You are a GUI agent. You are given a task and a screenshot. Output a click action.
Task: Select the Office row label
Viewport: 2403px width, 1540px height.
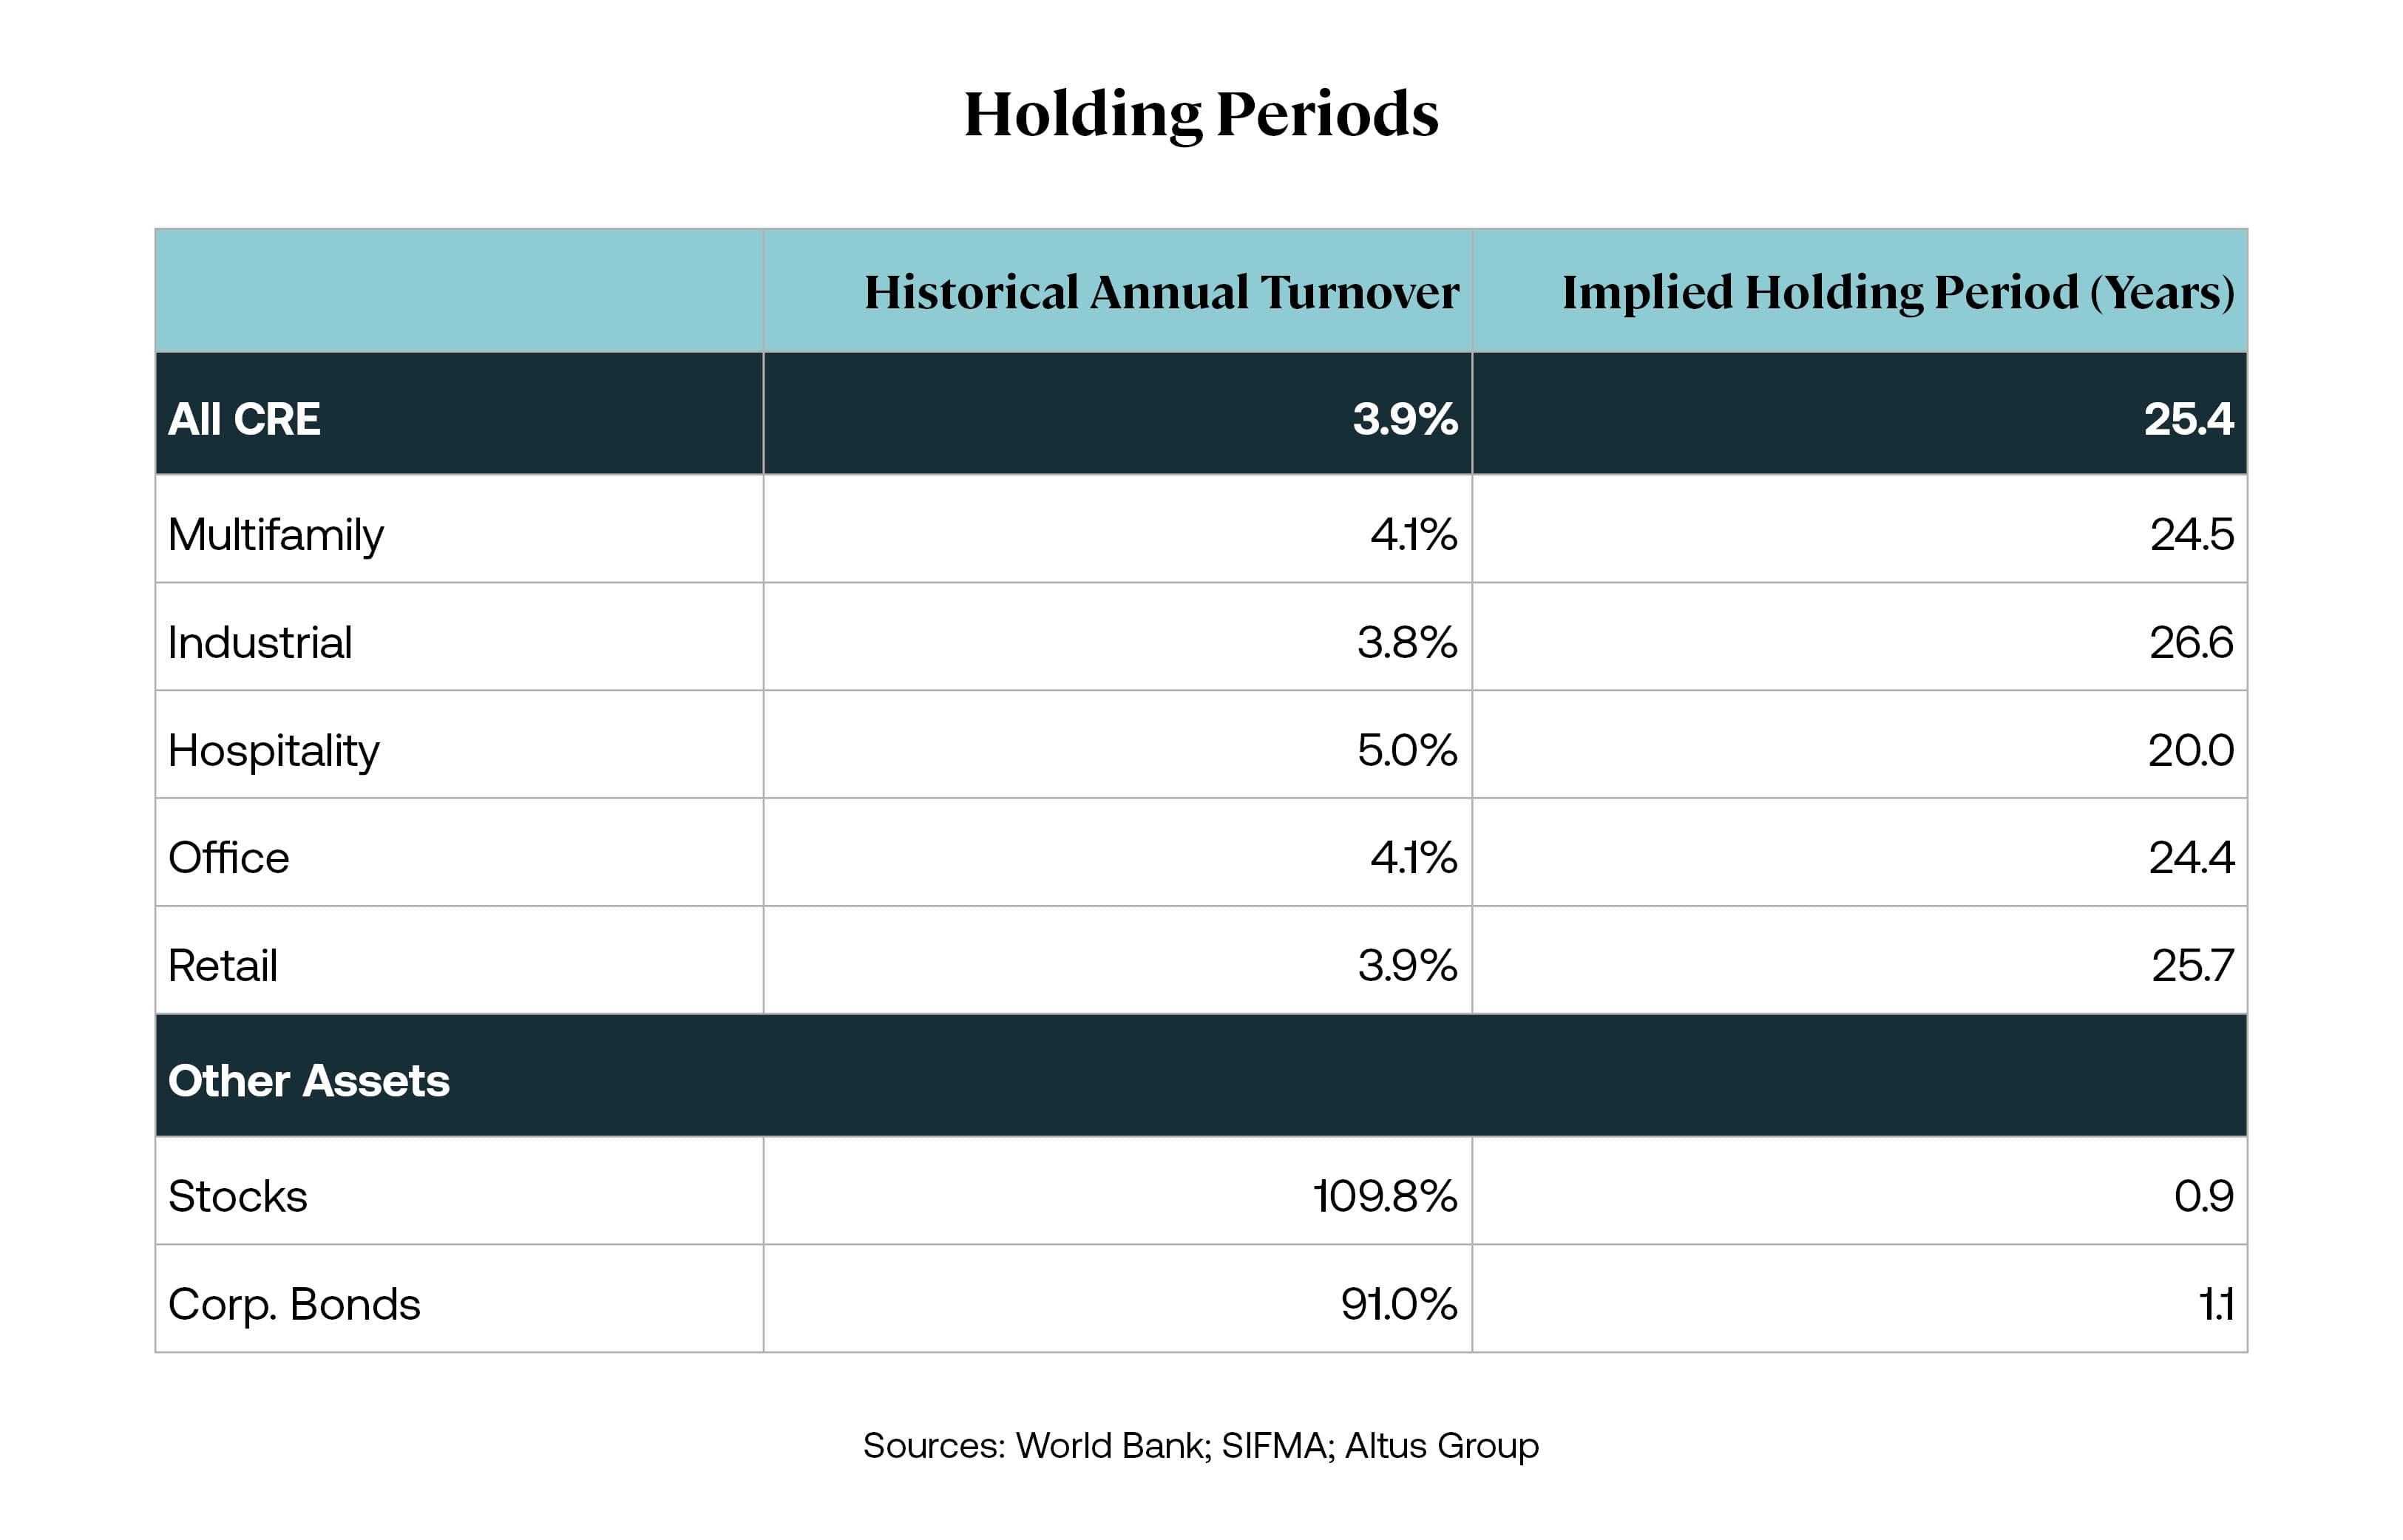click(229, 858)
